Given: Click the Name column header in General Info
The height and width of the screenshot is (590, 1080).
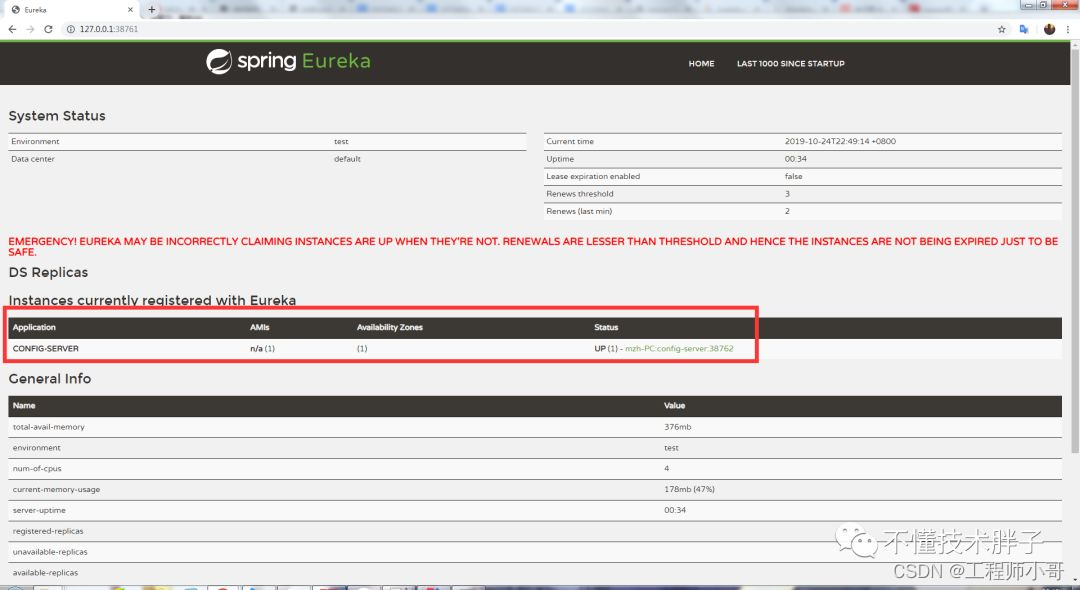Looking at the screenshot, I should (x=24, y=405).
